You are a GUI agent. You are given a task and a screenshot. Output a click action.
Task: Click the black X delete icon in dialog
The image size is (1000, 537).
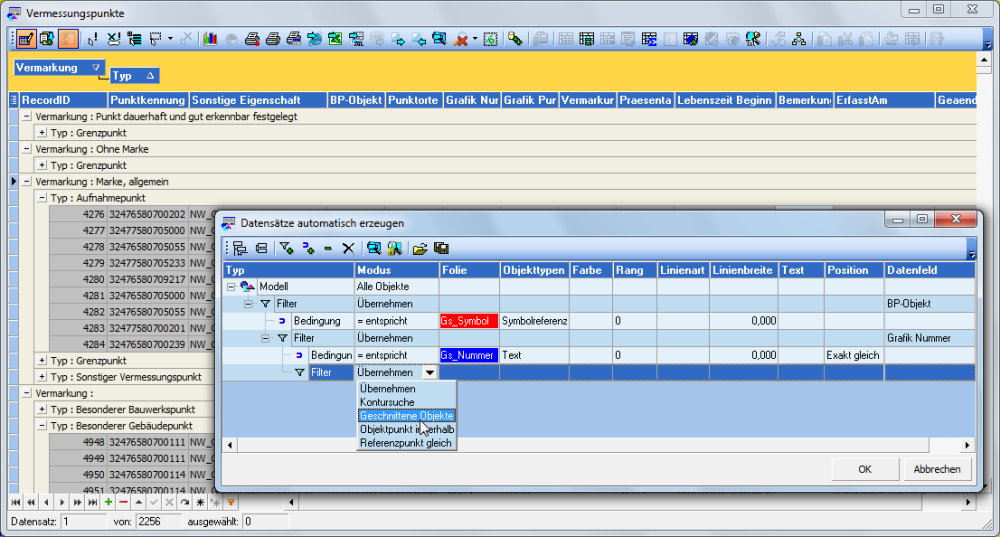point(348,248)
